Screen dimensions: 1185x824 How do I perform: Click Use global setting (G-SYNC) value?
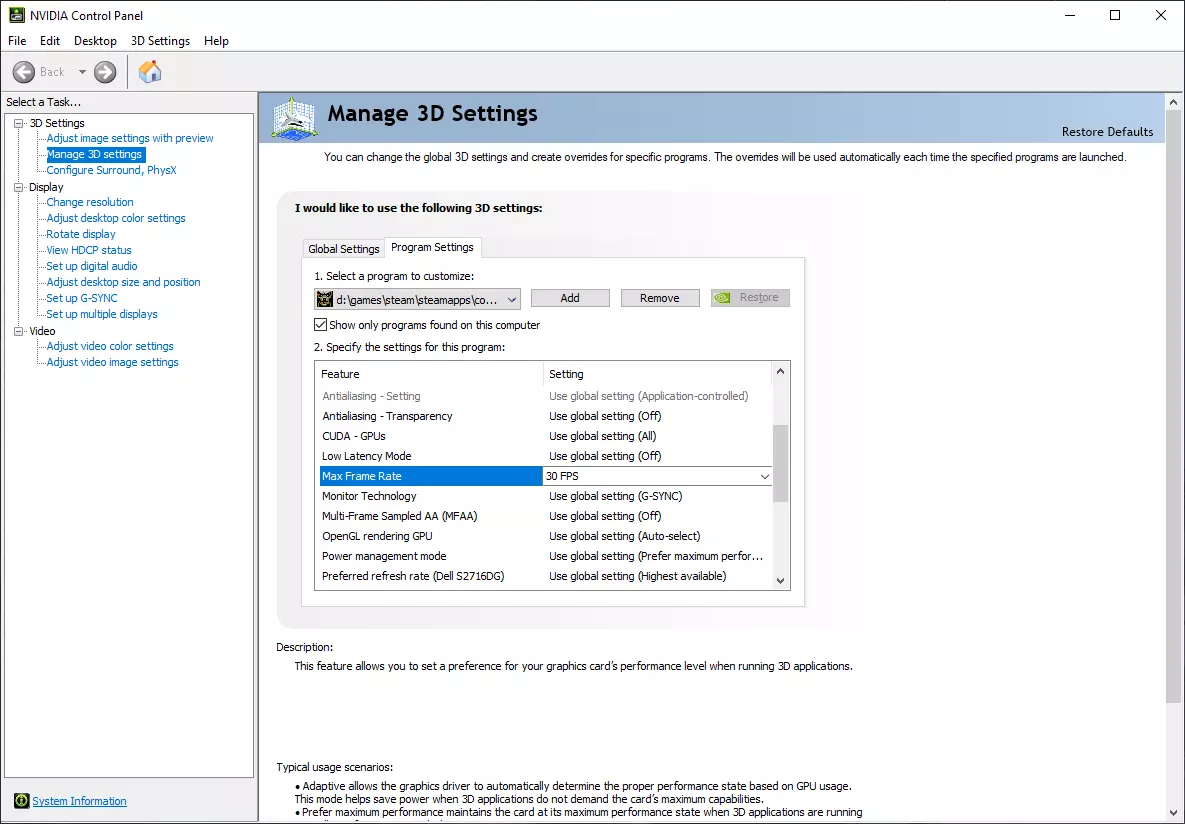[615, 497]
